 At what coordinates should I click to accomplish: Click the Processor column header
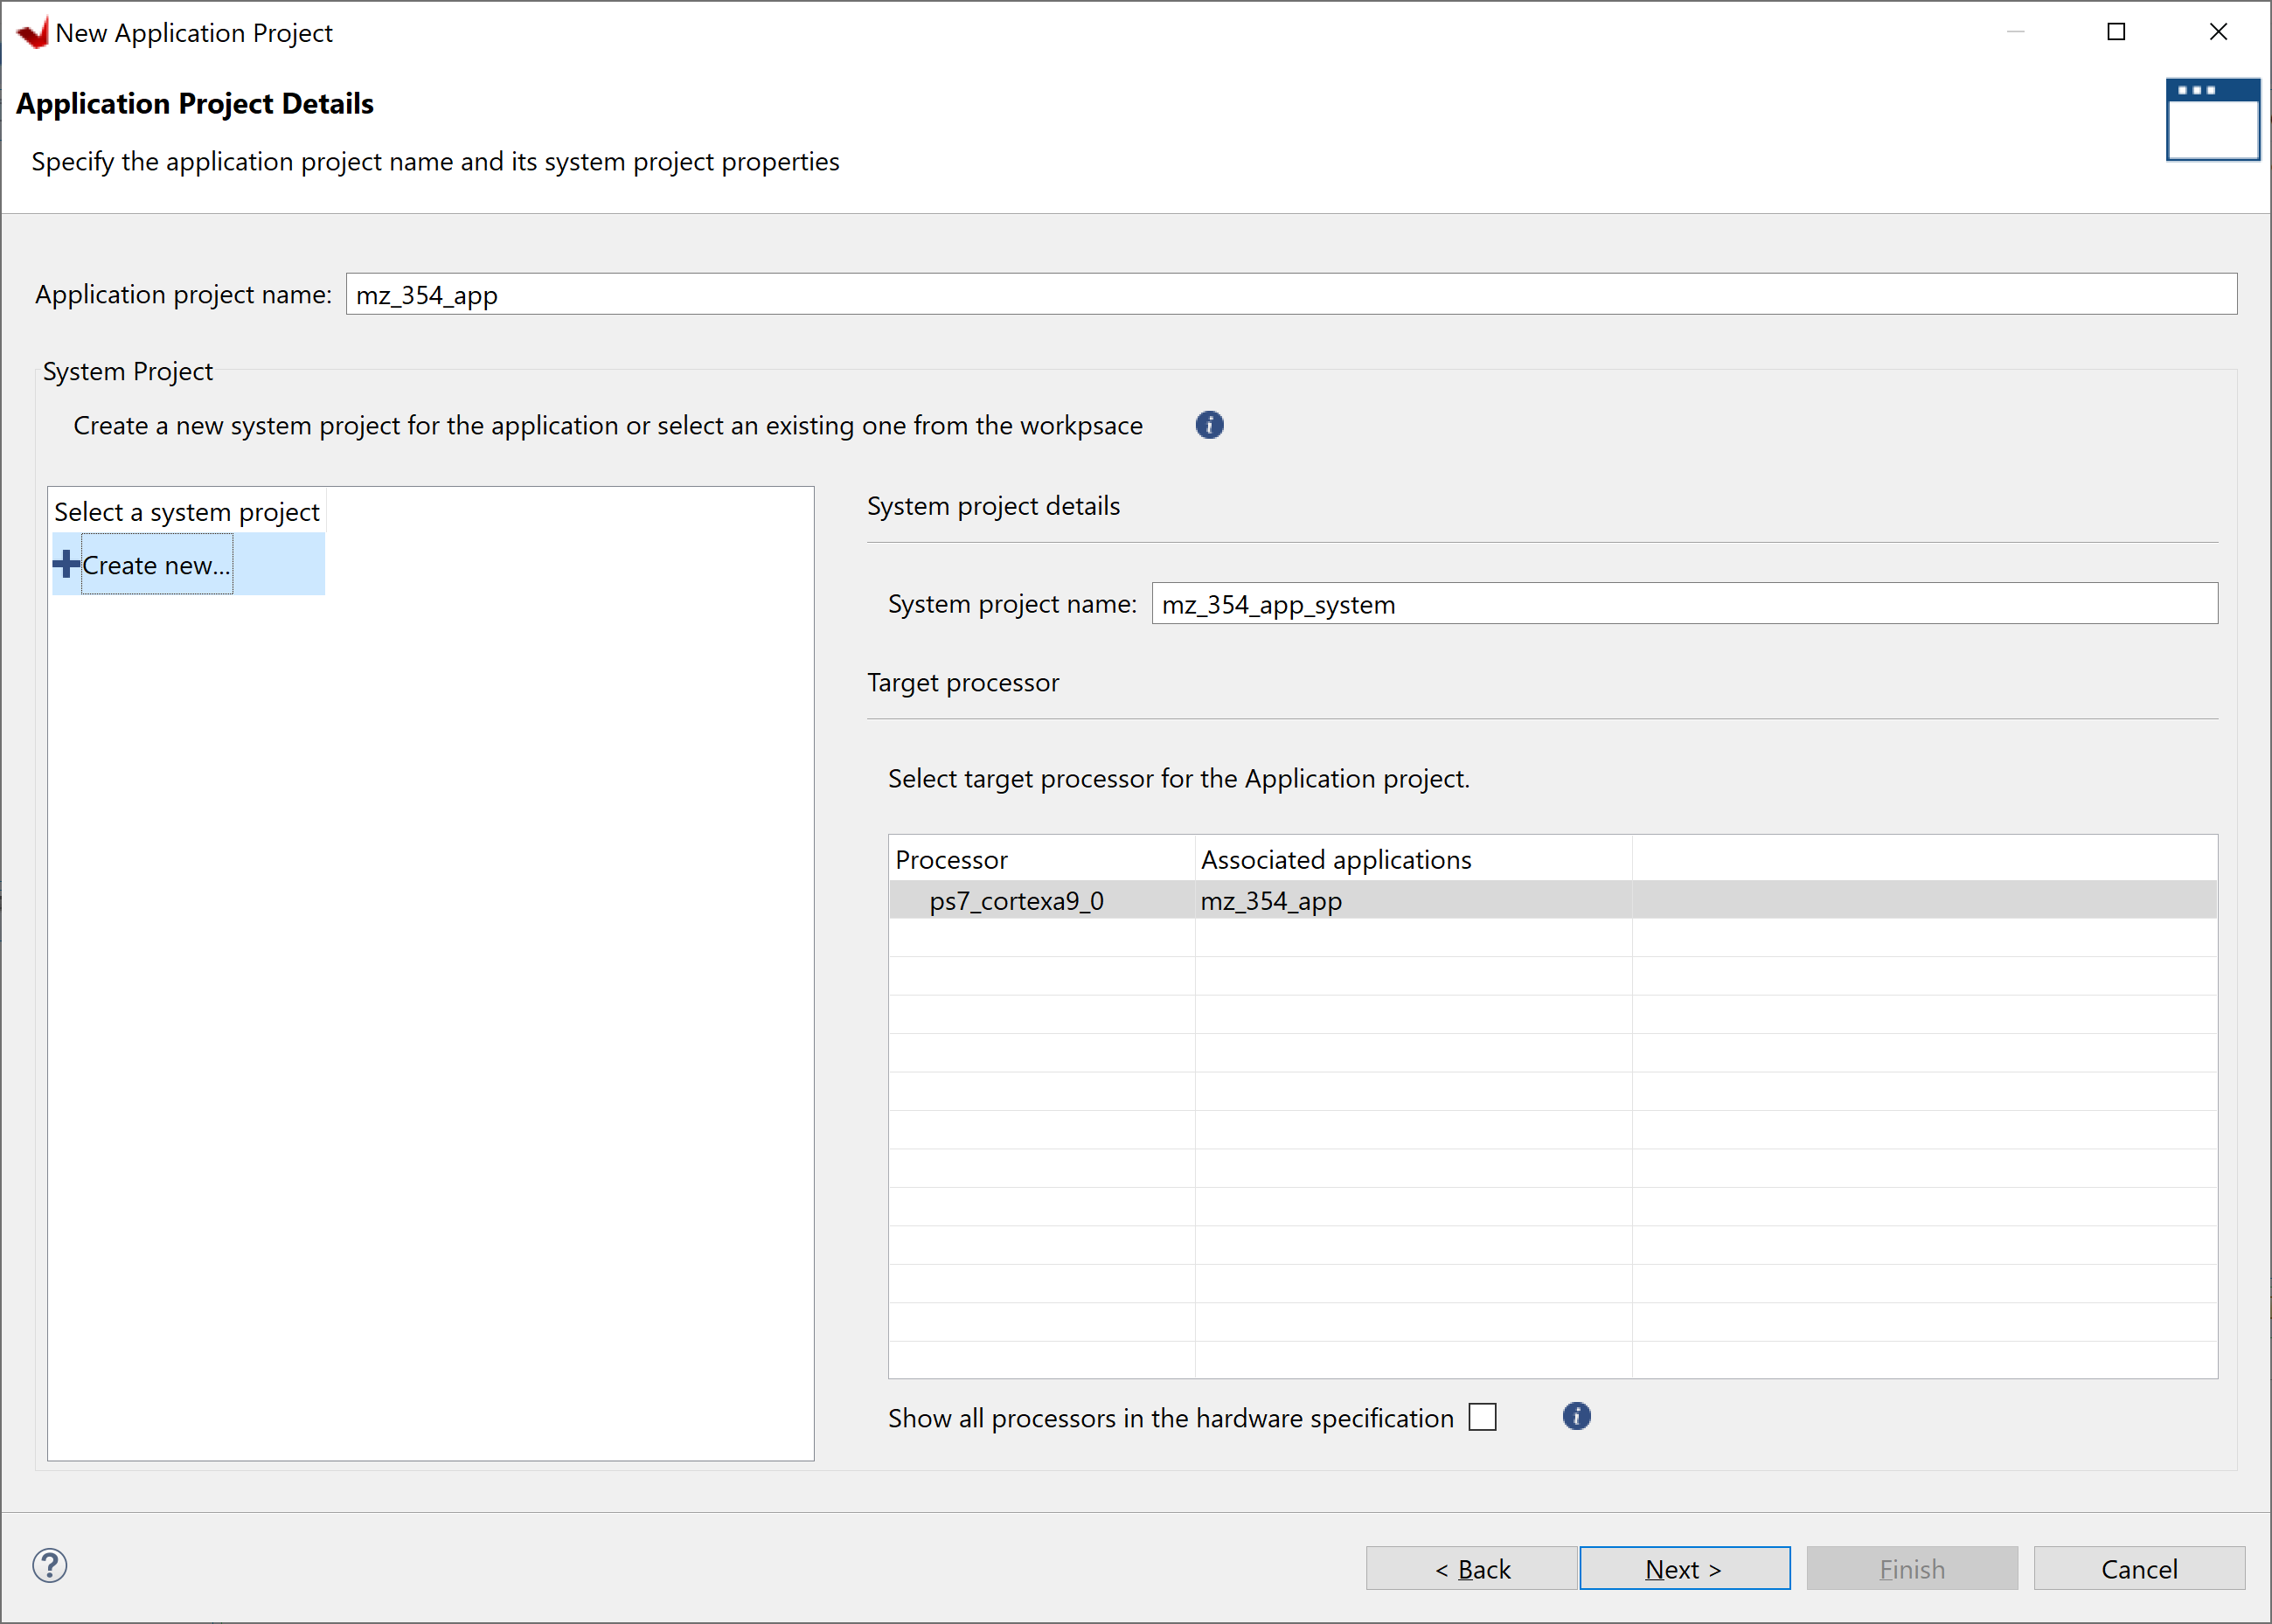[951, 858]
